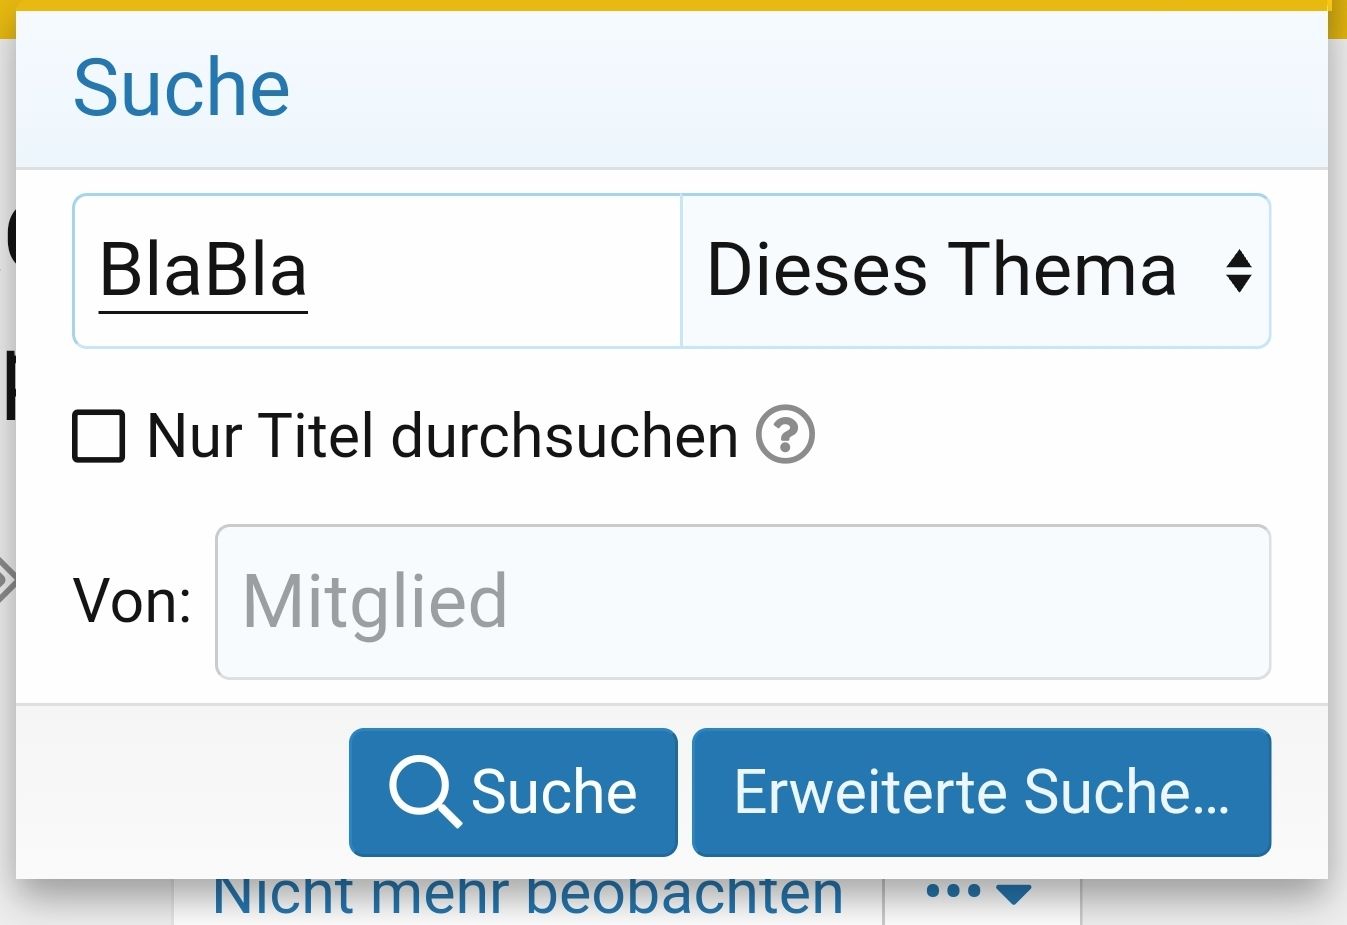Click the up-down arrows beside Dieses Thema
The width and height of the screenshot is (1347, 925).
1239,271
